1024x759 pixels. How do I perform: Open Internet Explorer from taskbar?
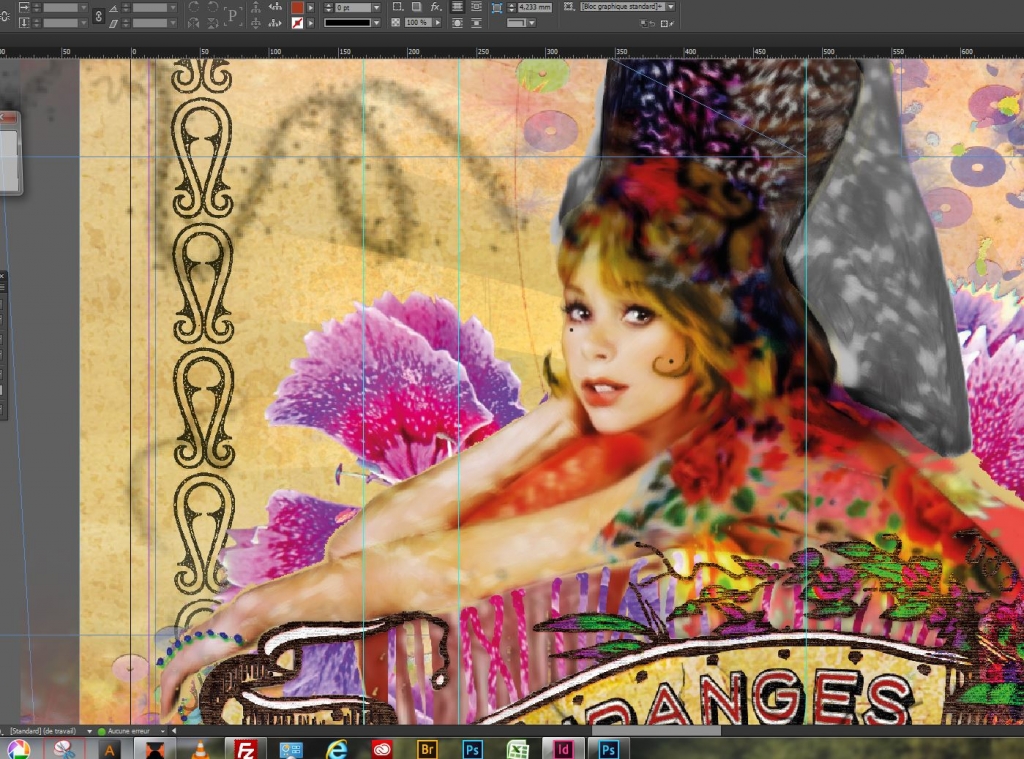click(336, 749)
